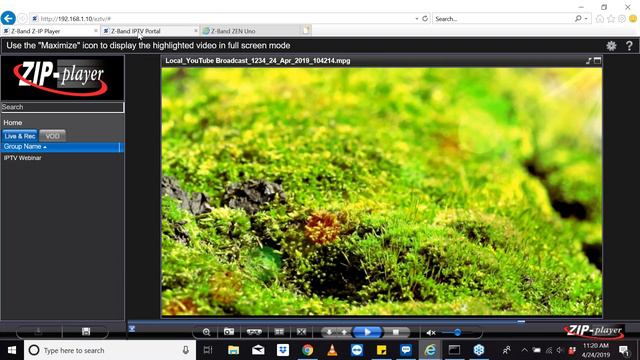Viewport: 640px width, 360px height.
Task: Take a snapshot with camera icon
Action: [x=229, y=332]
